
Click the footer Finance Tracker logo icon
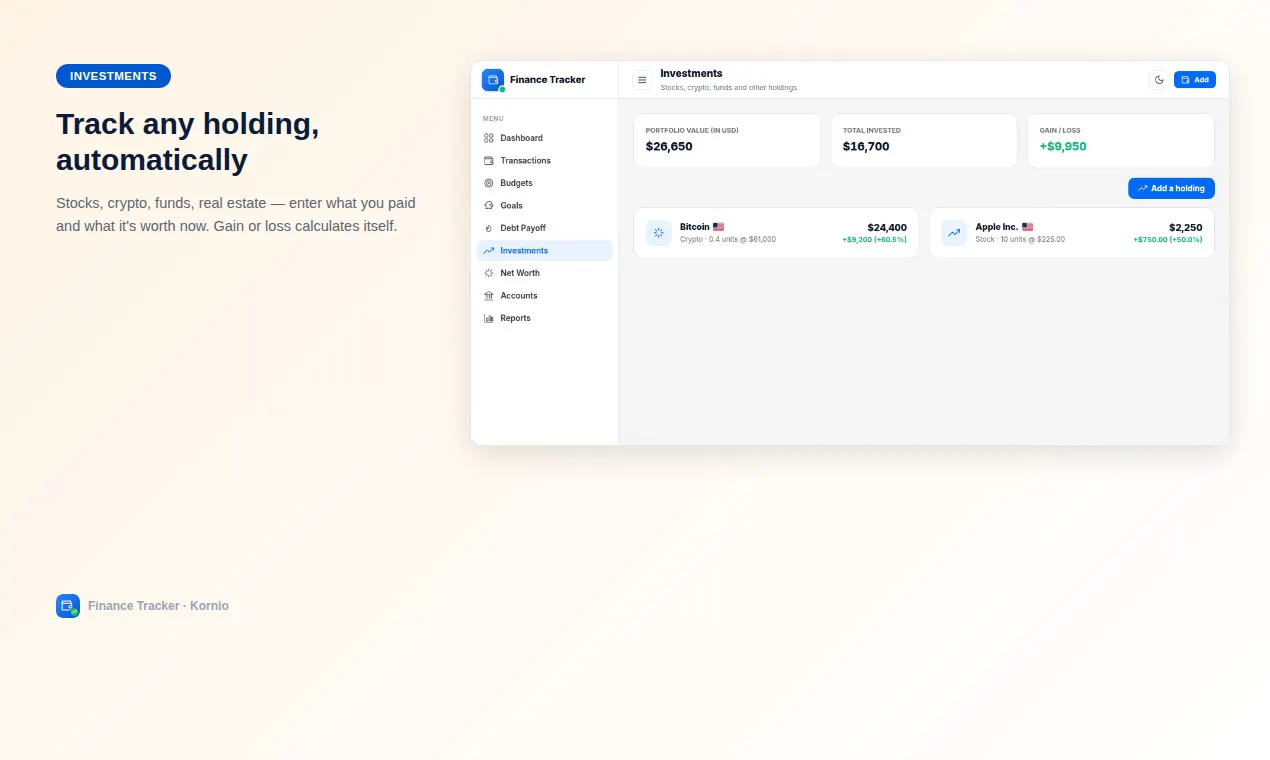click(x=68, y=606)
